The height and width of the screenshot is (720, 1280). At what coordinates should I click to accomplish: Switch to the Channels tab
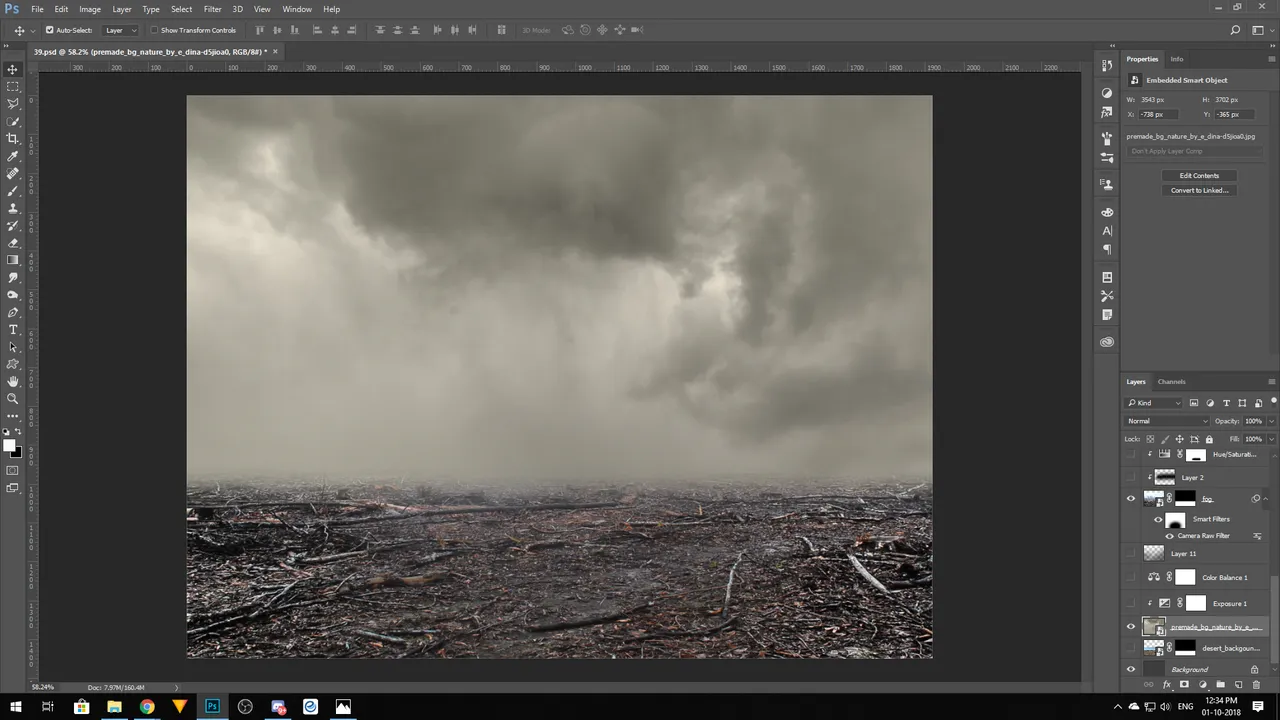1171,381
